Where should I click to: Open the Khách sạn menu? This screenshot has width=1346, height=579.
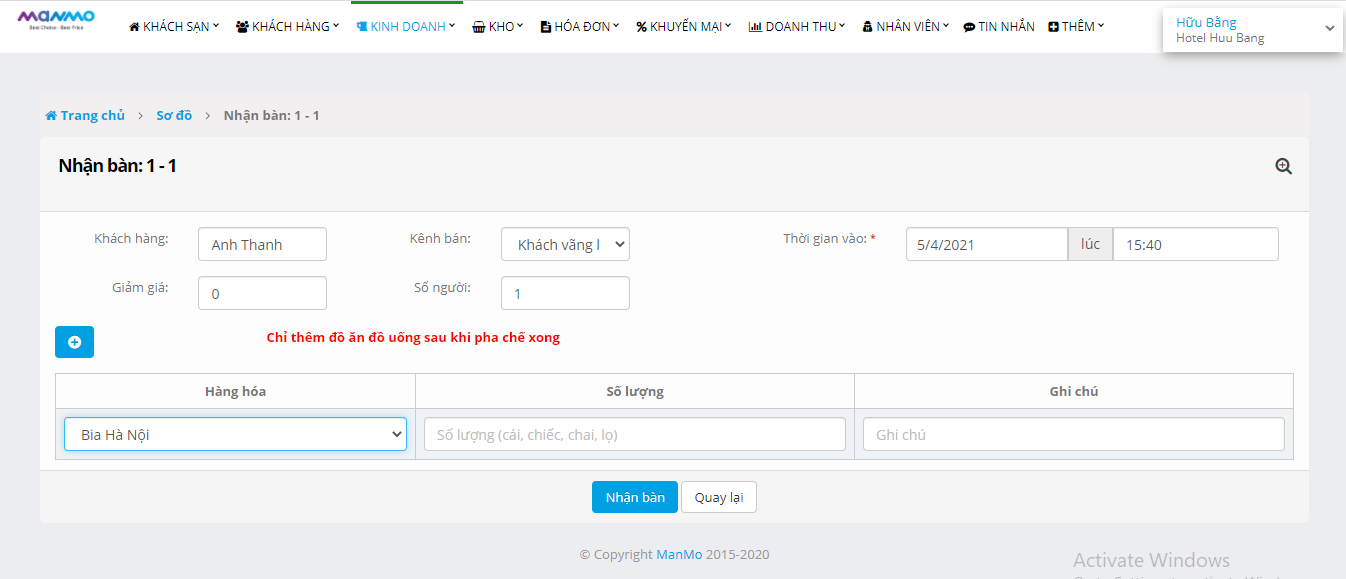click(174, 27)
